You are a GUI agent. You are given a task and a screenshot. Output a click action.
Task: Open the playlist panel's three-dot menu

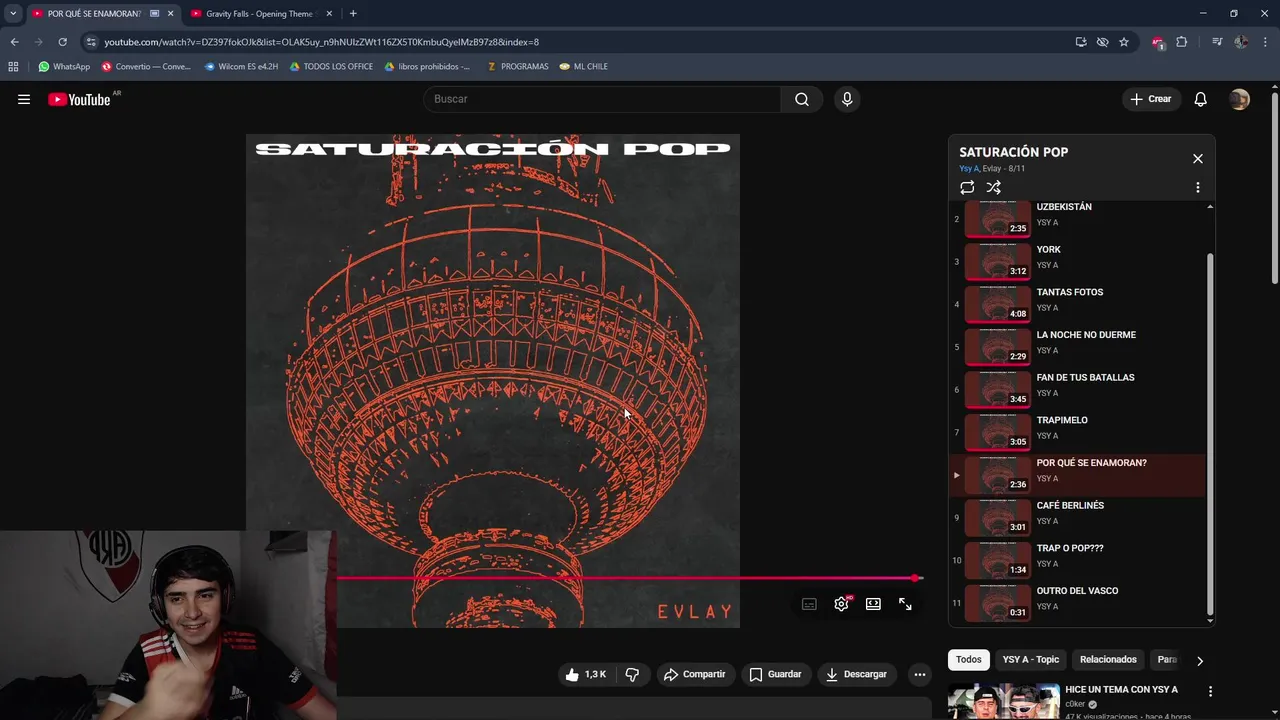1197,187
